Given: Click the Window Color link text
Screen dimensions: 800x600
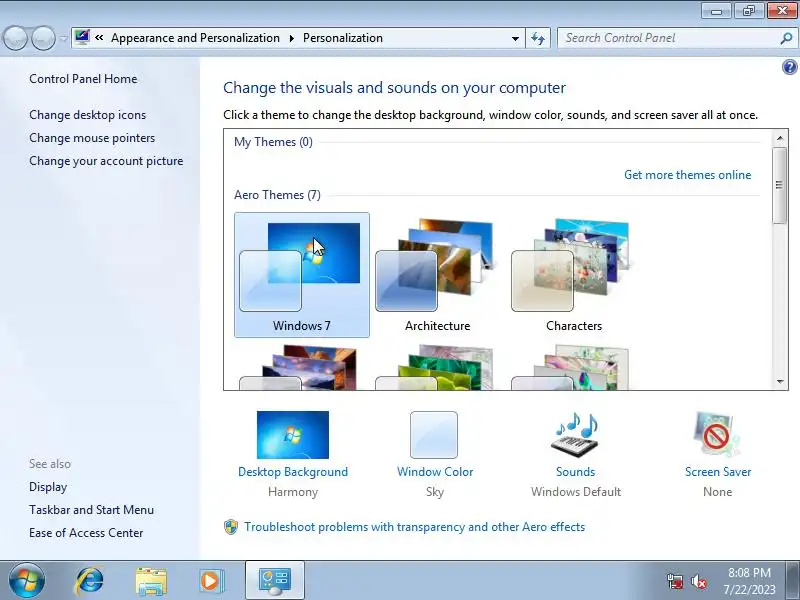Looking at the screenshot, I should coord(435,472).
